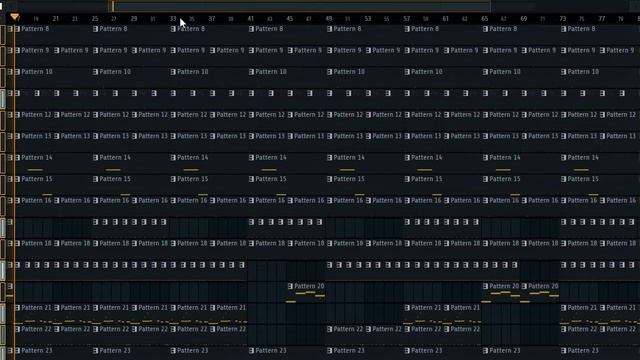Open clip menu icon of Pattern 20 at bar 69
640x360 pixels.
[x=524, y=286]
